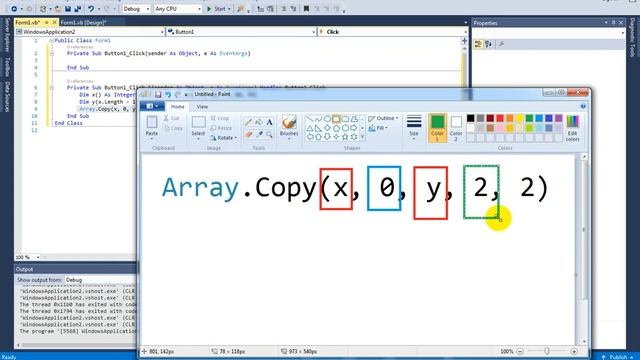The width and height of the screenshot is (640, 360).
Task: Activate Color 1 in Paint
Action: (x=437, y=128)
